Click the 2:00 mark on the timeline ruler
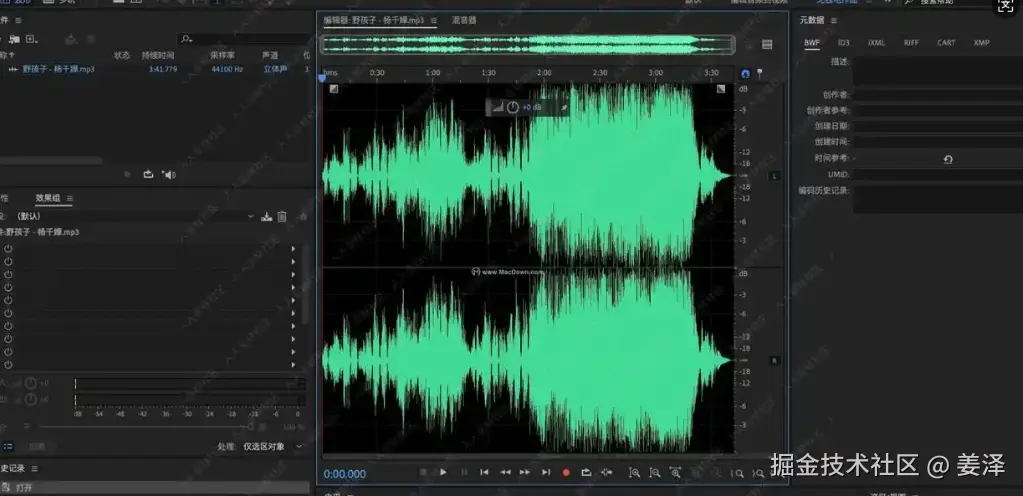This screenshot has width=1023, height=496. click(x=544, y=73)
